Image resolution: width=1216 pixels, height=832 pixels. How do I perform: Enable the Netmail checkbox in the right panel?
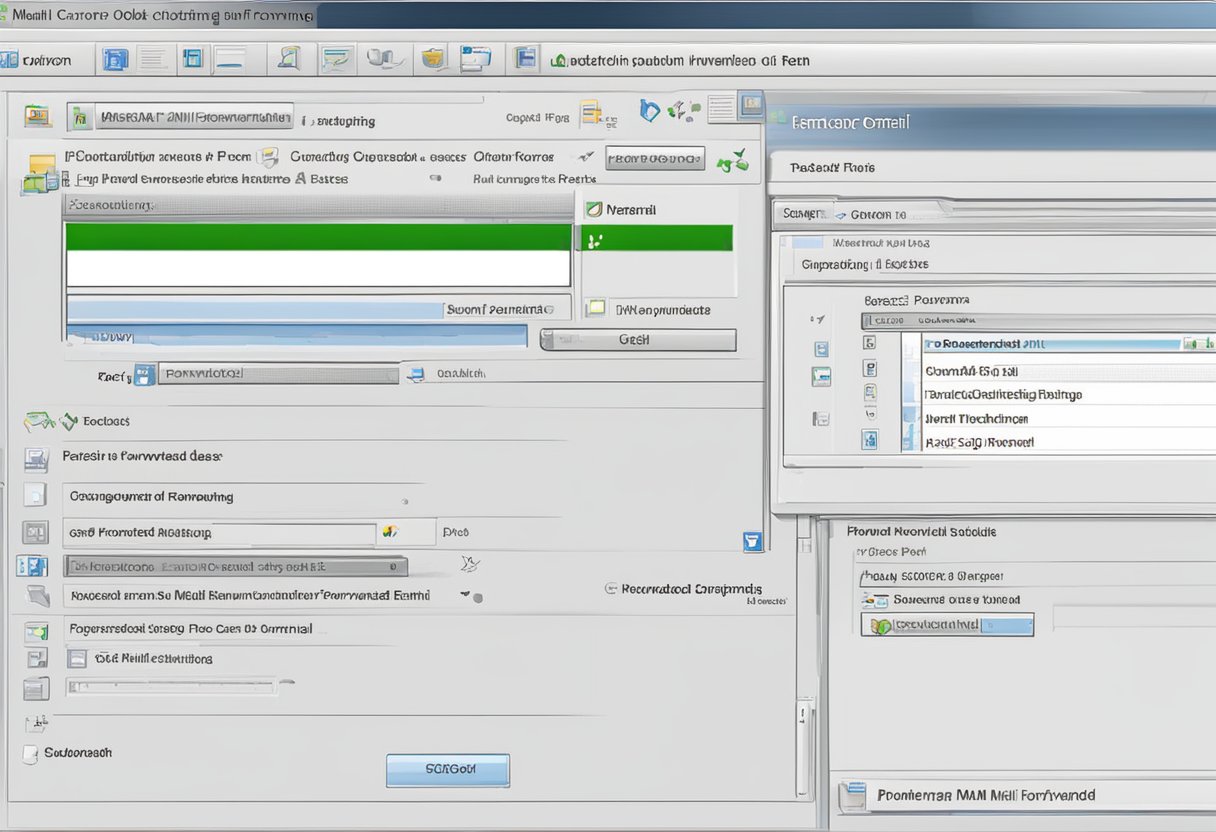(595, 209)
